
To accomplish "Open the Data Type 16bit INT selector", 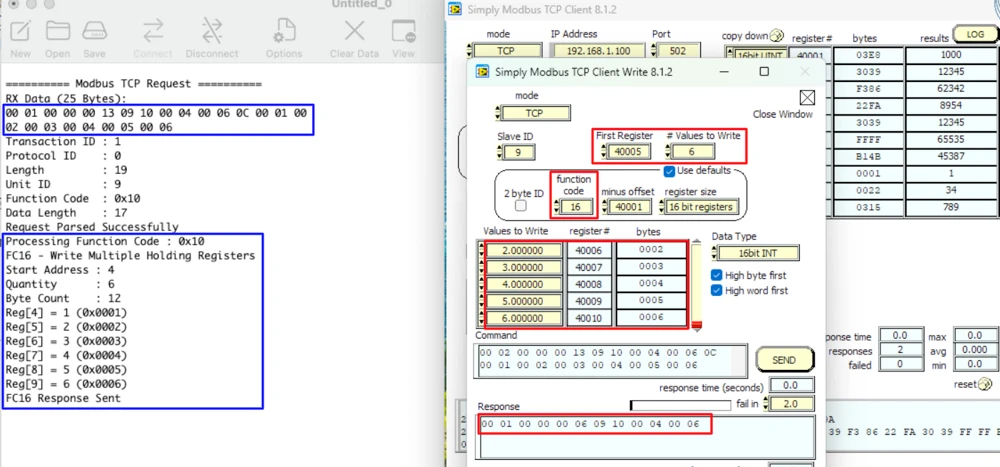I will tap(758, 253).
